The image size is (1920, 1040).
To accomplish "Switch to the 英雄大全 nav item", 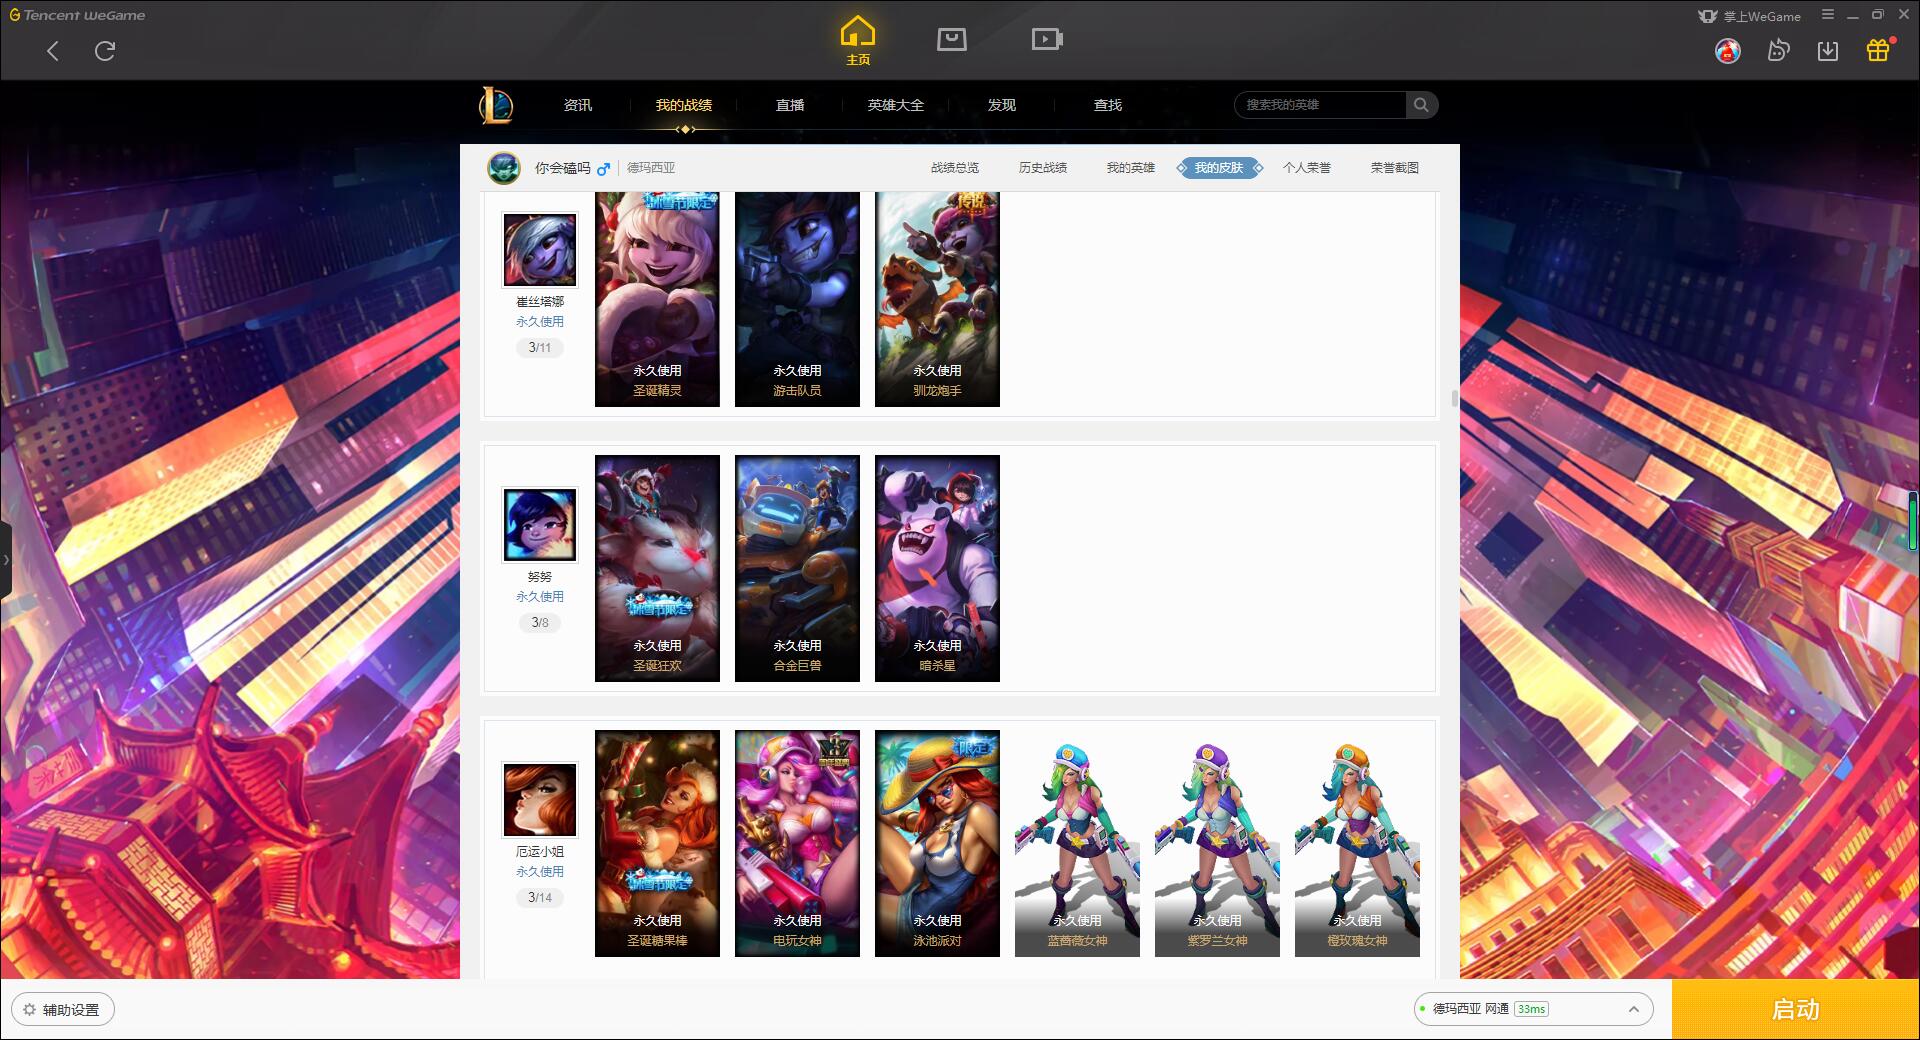I will coord(895,105).
